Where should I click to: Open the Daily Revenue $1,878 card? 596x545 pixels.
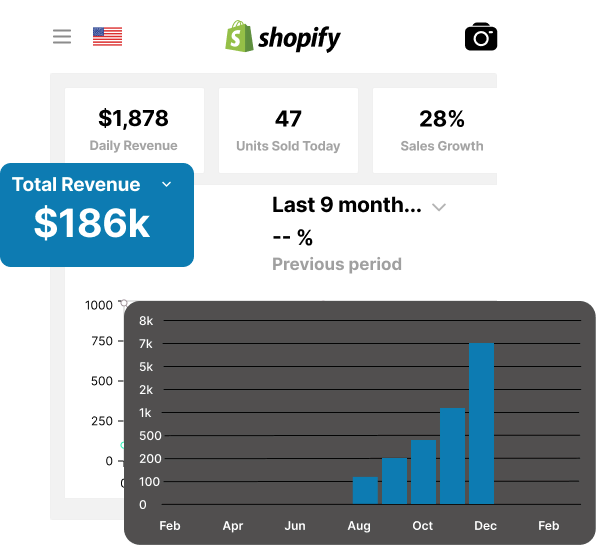(x=134, y=130)
